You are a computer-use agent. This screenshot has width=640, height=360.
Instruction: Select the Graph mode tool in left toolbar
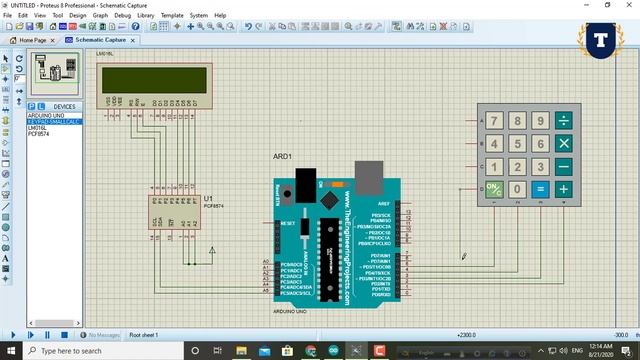point(6,153)
